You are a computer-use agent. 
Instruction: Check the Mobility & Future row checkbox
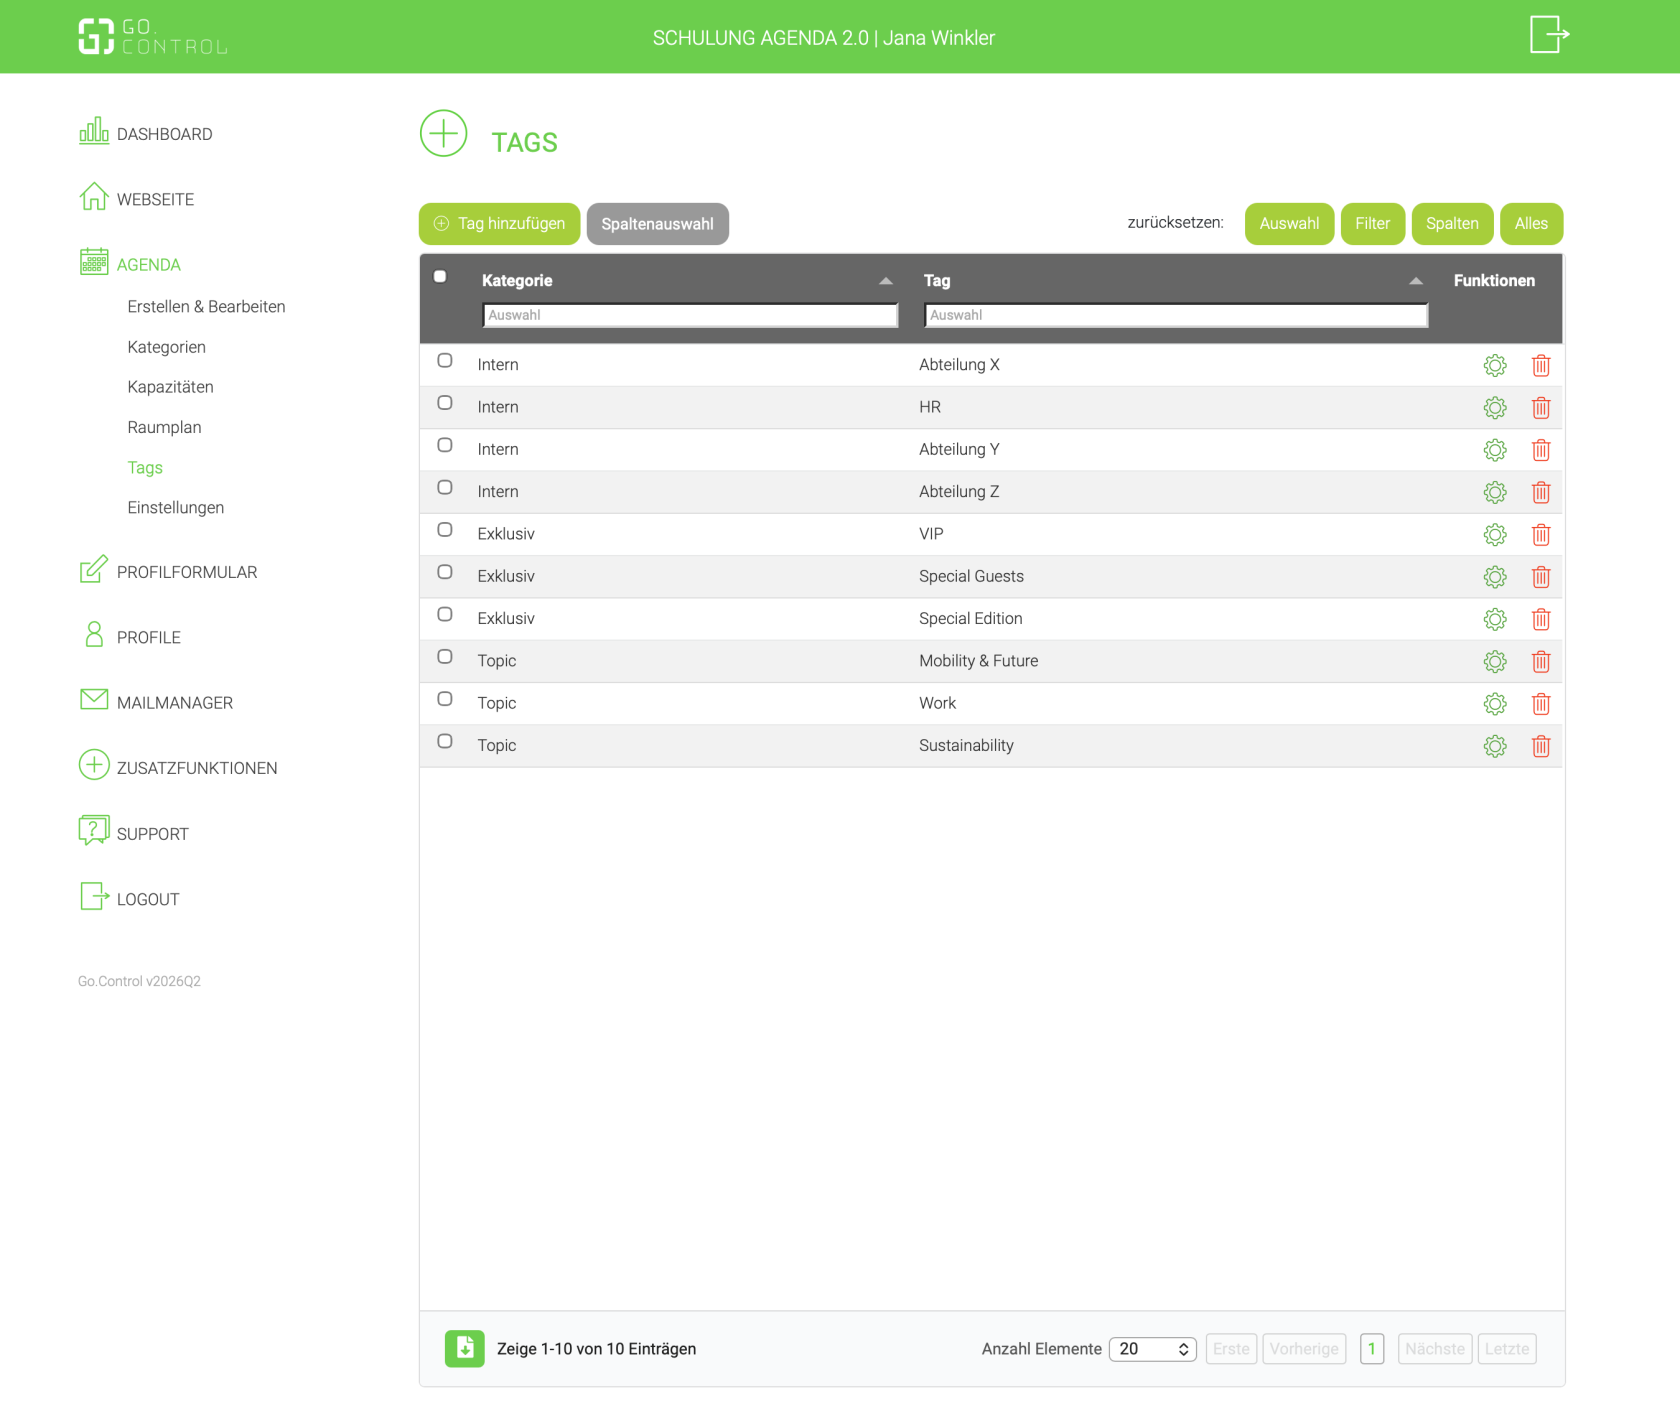[x=445, y=657]
